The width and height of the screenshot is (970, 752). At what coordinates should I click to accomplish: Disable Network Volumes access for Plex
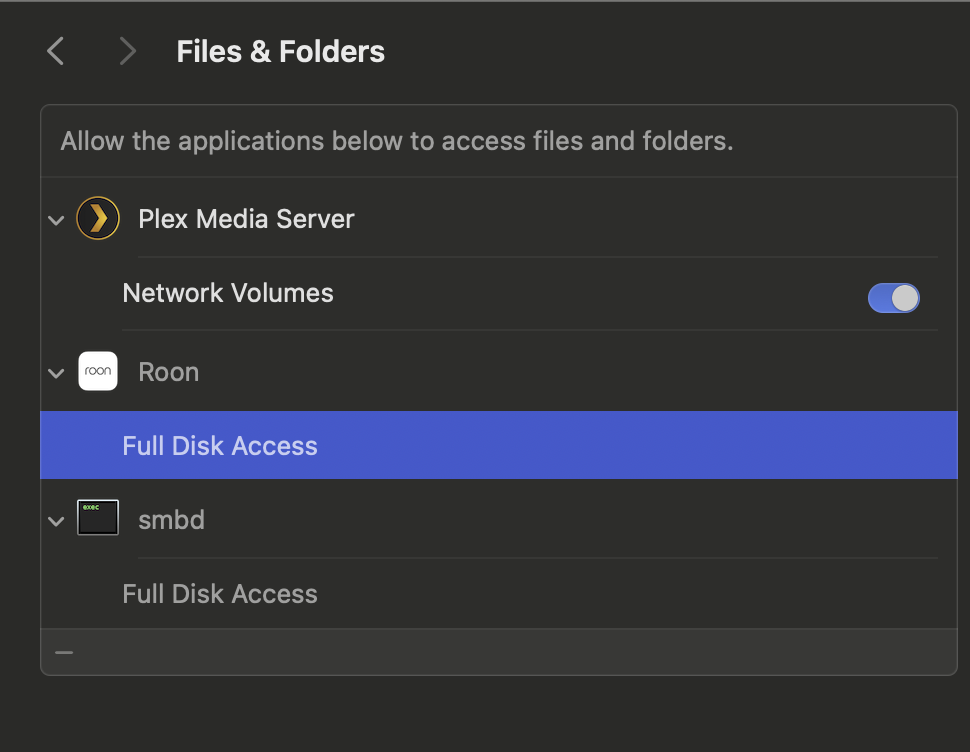click(x=893, y=298)
